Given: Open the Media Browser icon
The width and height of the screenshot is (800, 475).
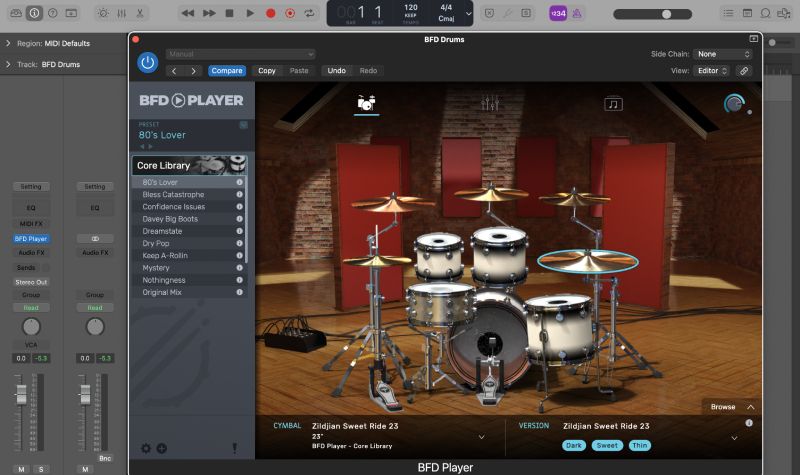Looking at the screenshot, I should (784, 13).
